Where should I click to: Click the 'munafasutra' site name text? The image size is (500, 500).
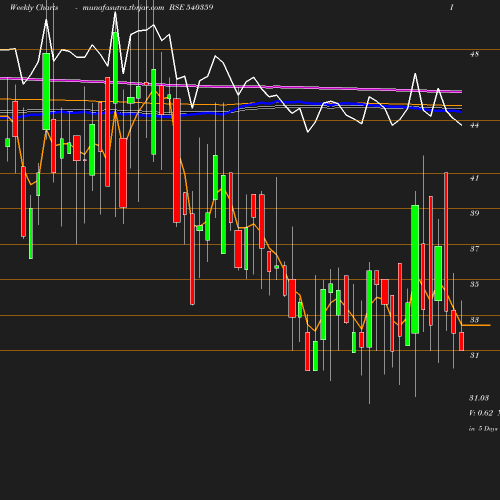106,8
